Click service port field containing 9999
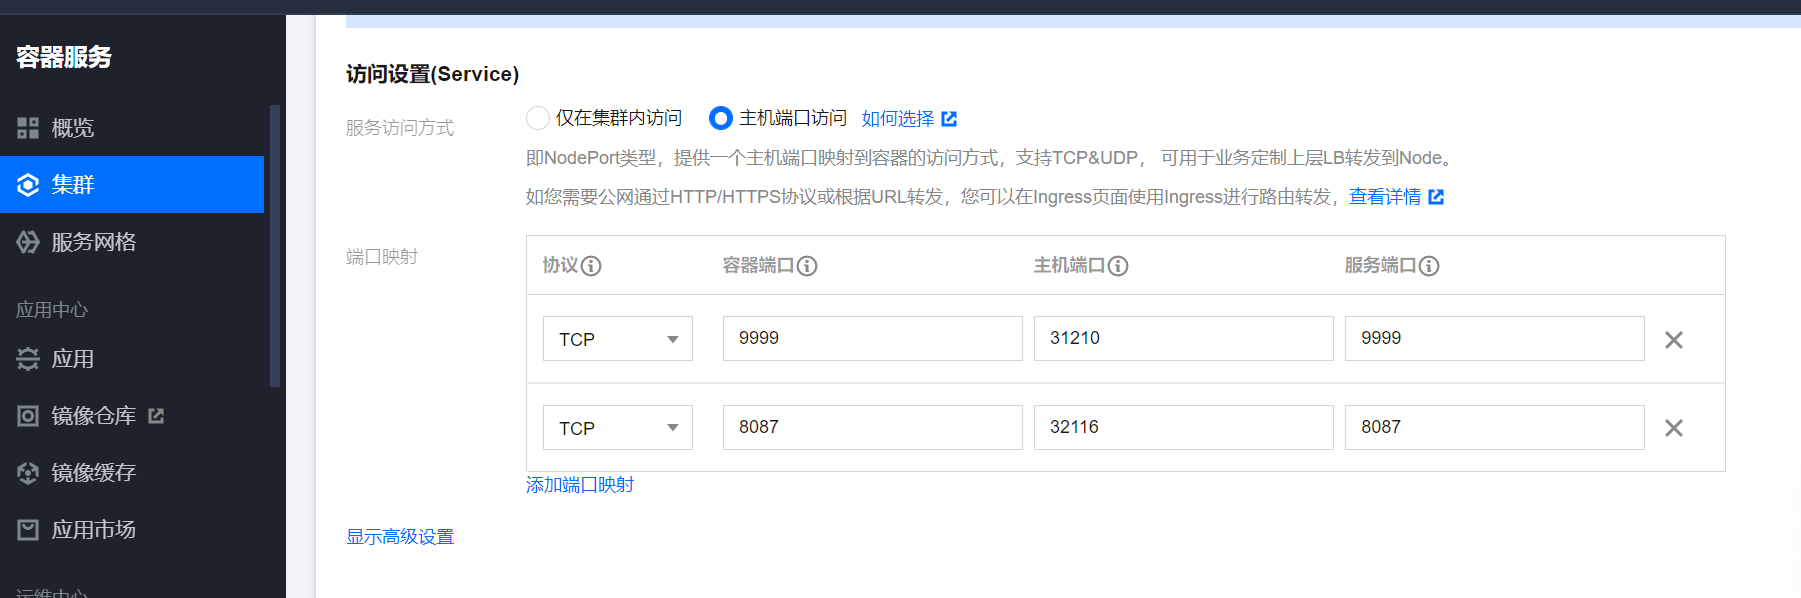Screen dimensions: 1801x598 coord(1495,339)
